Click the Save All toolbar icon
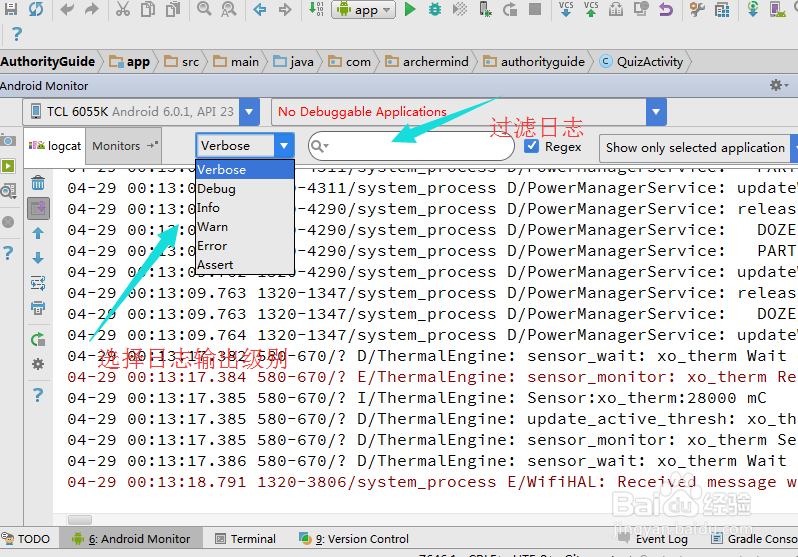798x557 pixels. click(10, 8)
